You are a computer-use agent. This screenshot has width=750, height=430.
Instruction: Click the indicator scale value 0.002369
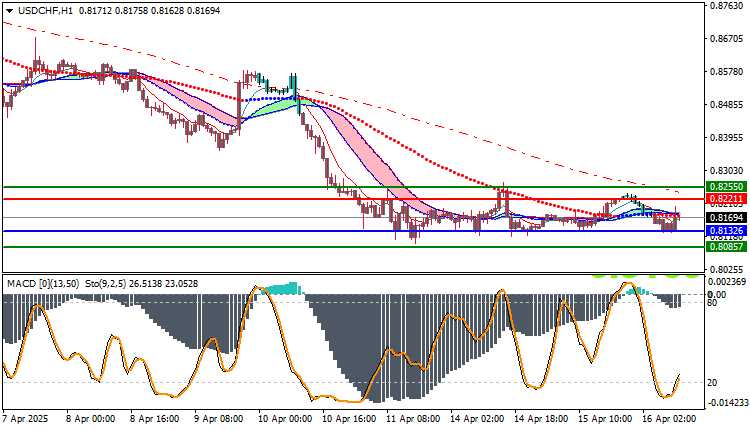727,282
